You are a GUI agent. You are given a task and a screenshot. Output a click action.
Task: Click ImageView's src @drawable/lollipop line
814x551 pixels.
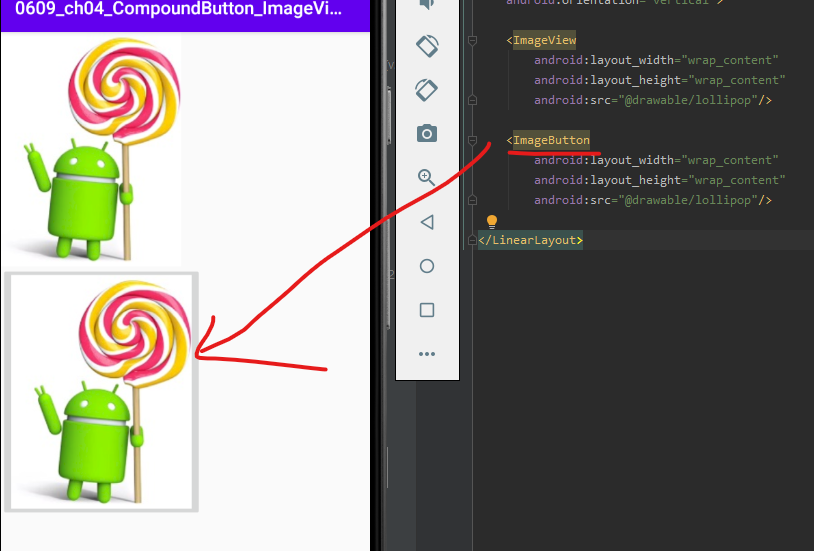[653, 100]
